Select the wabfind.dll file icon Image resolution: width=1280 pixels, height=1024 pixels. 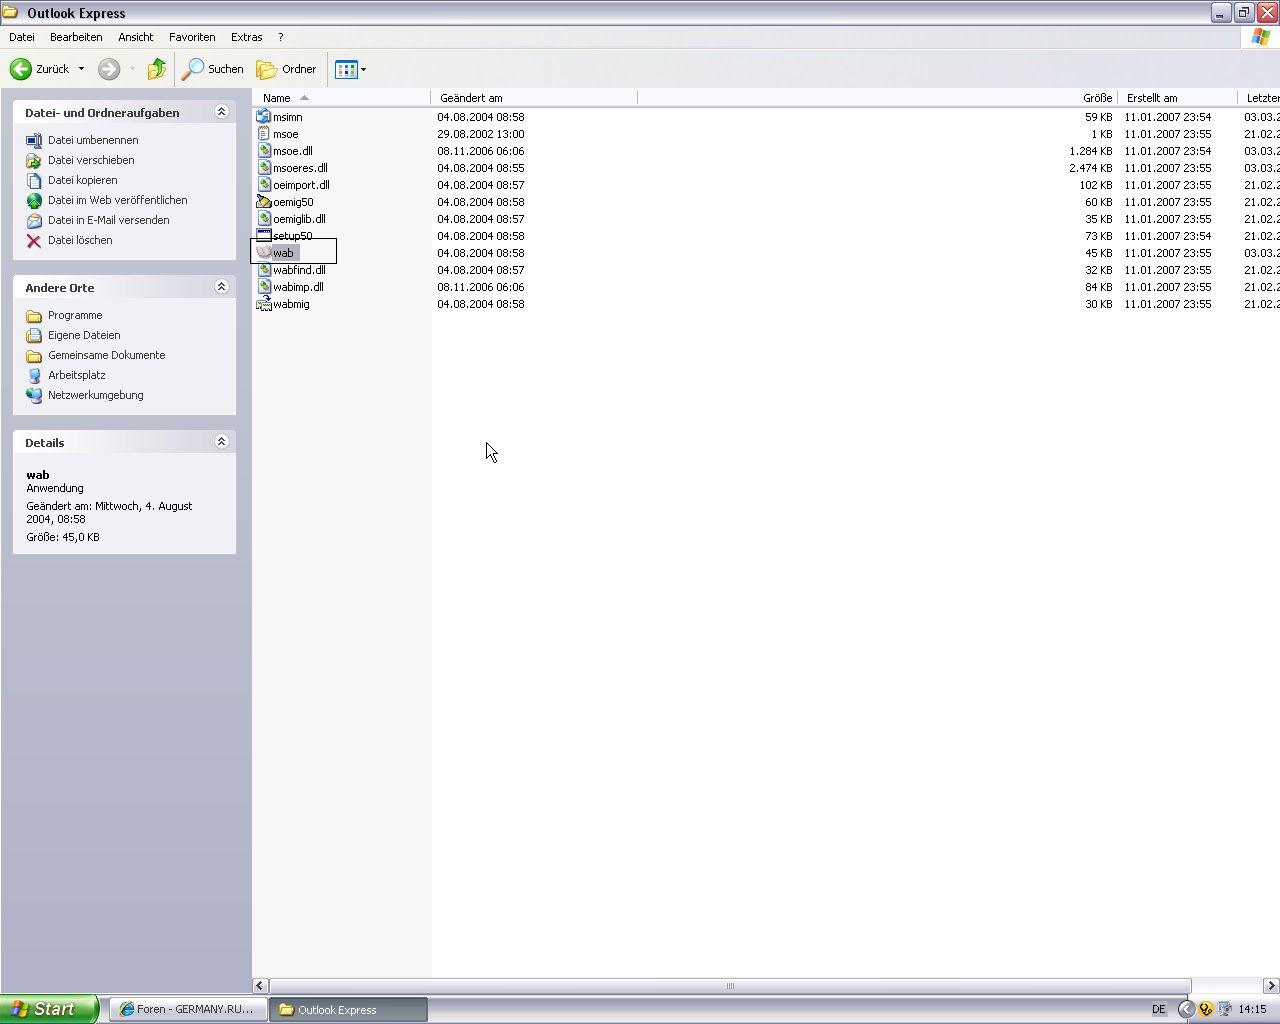(x=264, y=270)
